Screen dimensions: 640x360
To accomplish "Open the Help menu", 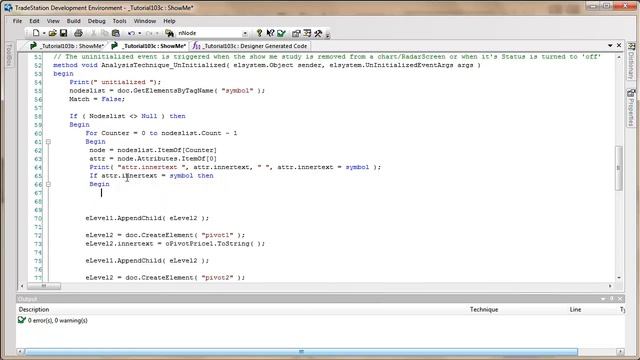I will (x=169, y=21).
